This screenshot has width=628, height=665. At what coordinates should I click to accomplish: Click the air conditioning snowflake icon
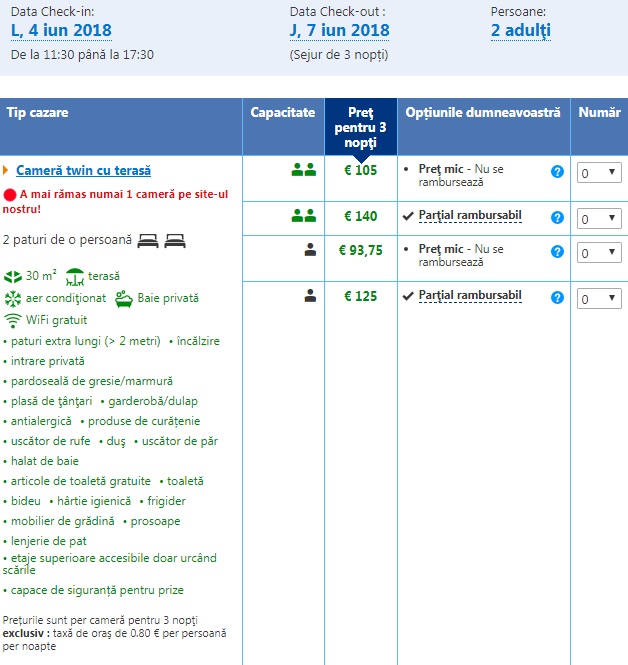[x=13, y=298]
